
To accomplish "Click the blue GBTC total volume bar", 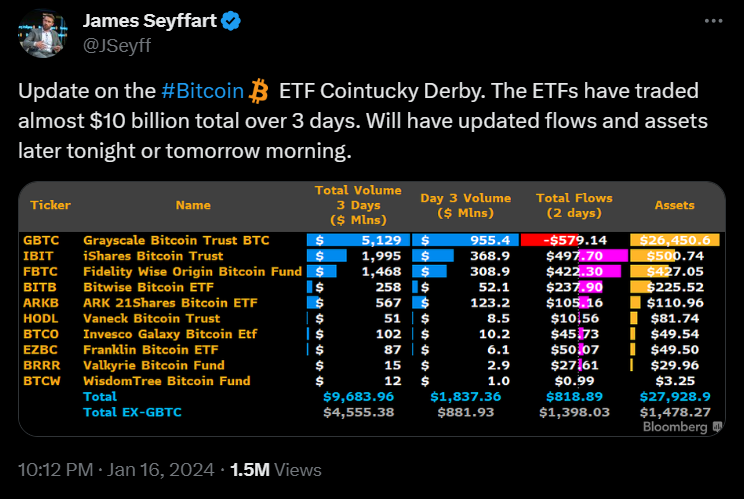I will click(x=357, y=241).
